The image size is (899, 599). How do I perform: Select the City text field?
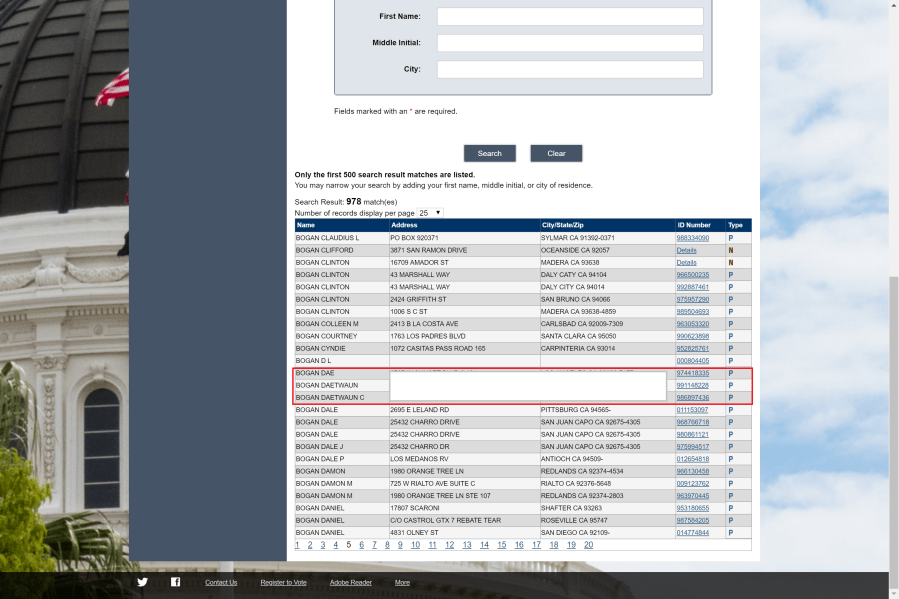[x=569, y=69]
